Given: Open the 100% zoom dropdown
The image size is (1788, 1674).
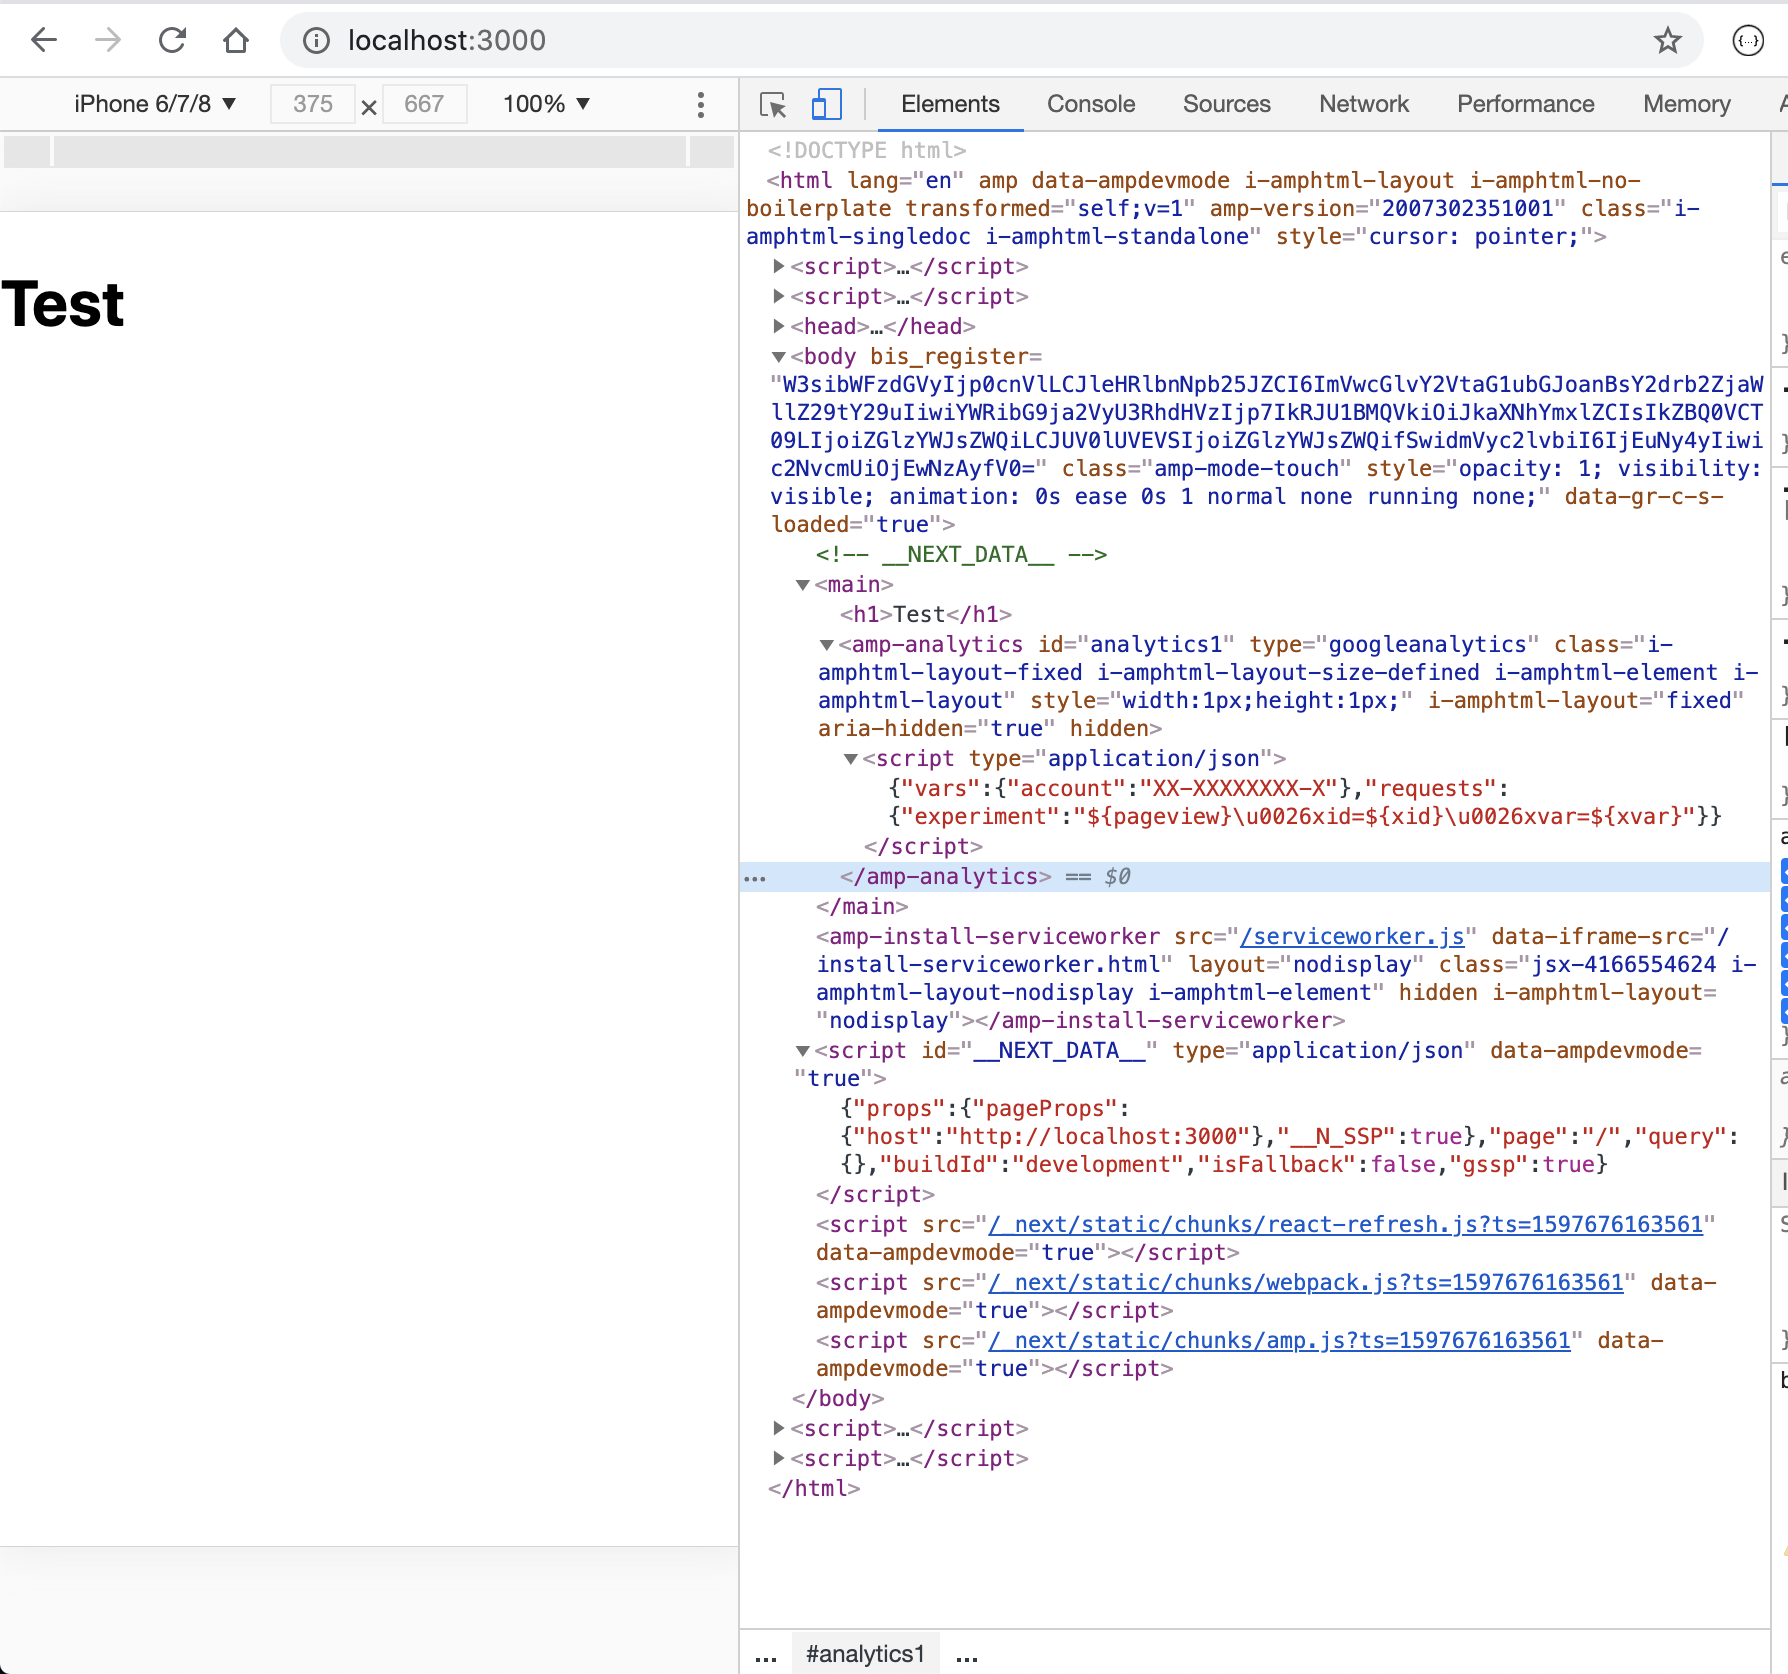Looking at the screenshot, I should [x=546, y=104].
